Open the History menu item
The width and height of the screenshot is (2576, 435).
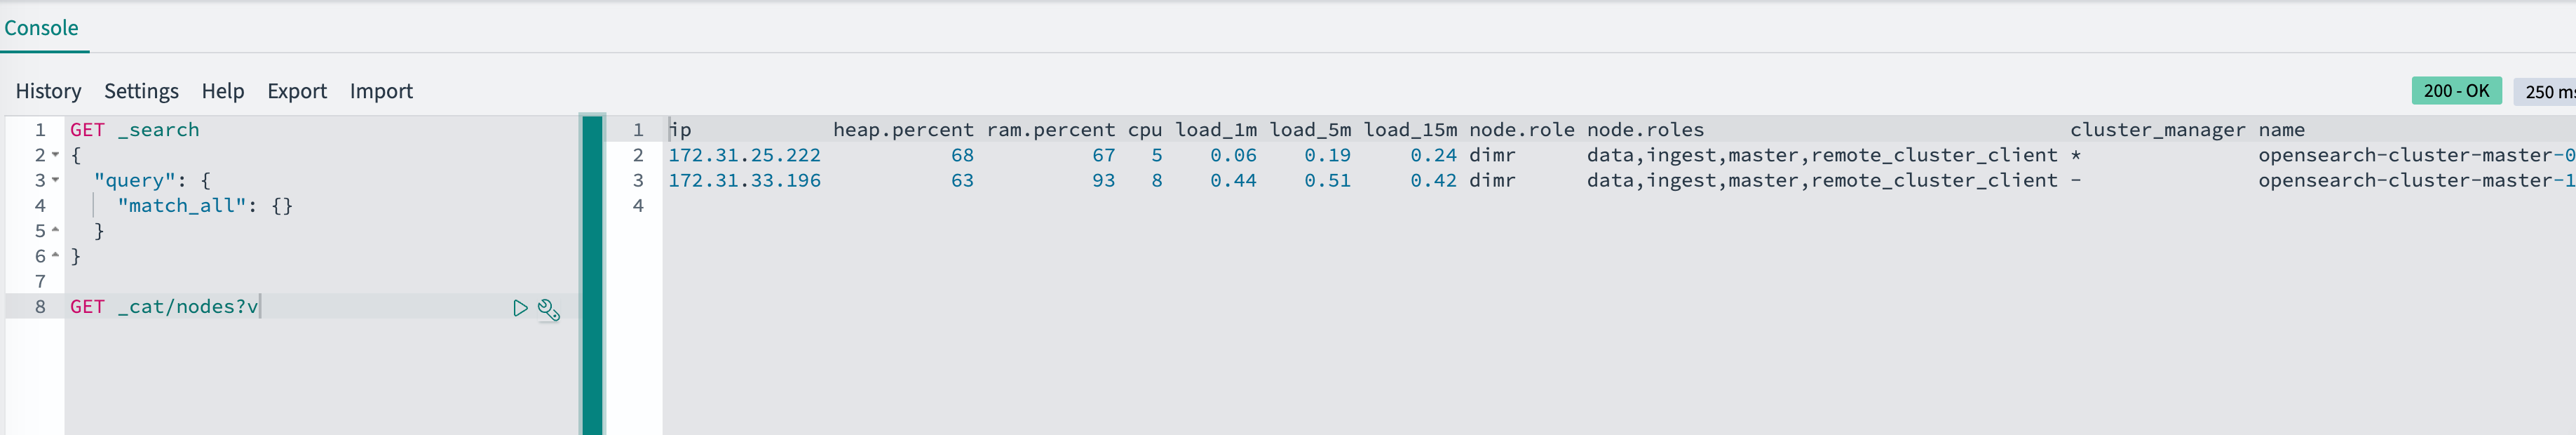48,91
